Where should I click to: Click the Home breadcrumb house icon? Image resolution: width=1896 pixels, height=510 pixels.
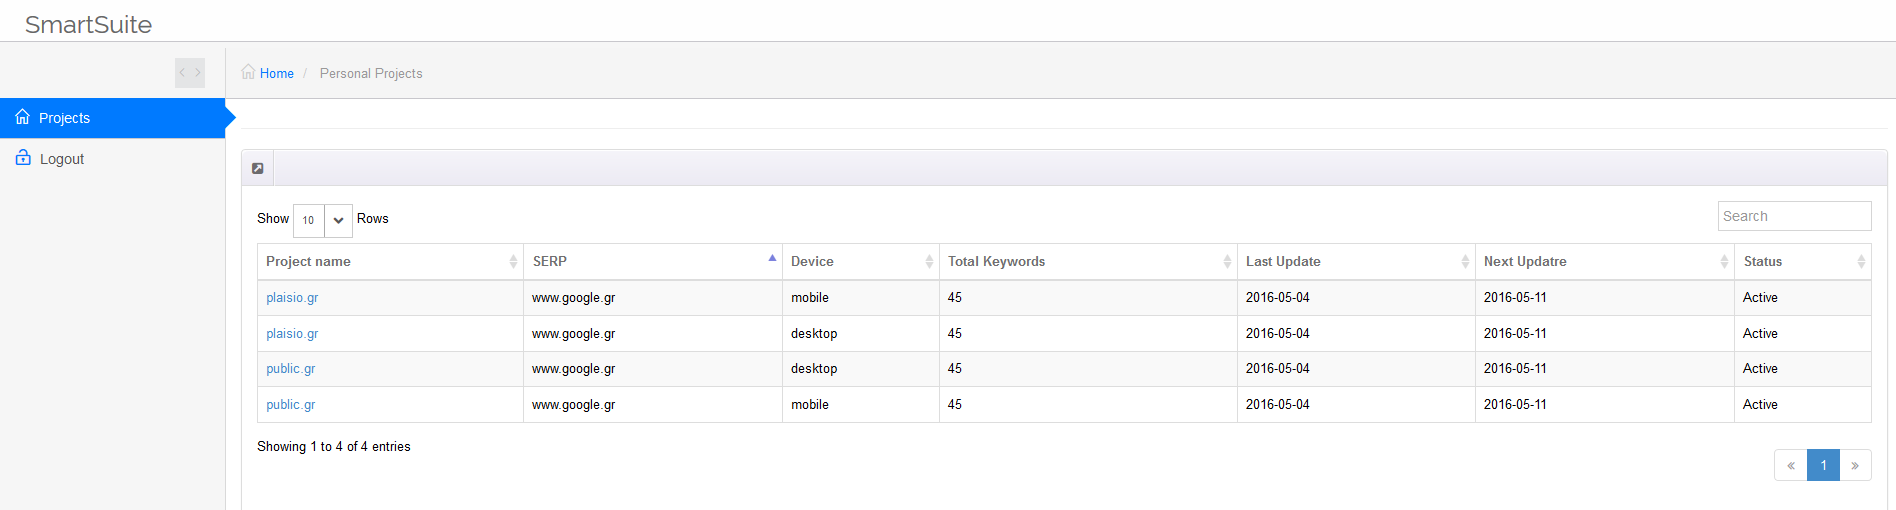pyautogui.click(x=248, y=72)
